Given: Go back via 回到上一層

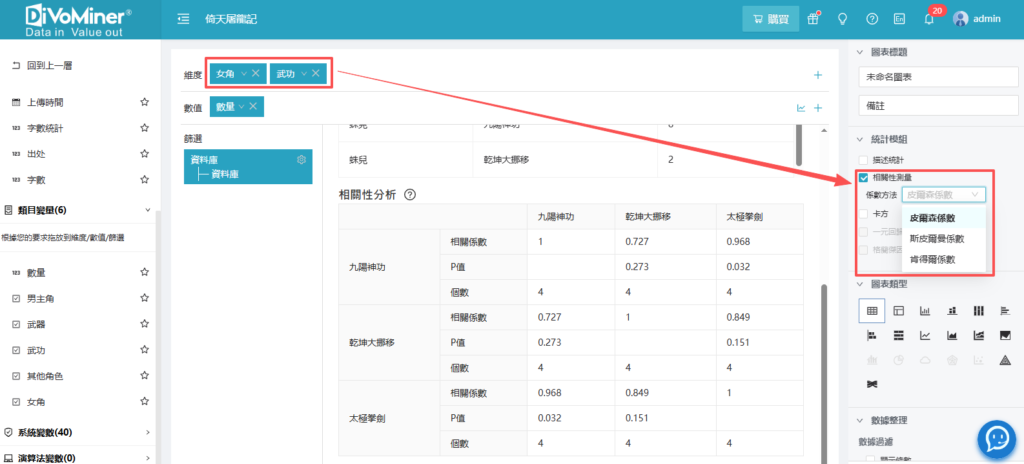Looking at the screenshot, I should 48,65.
